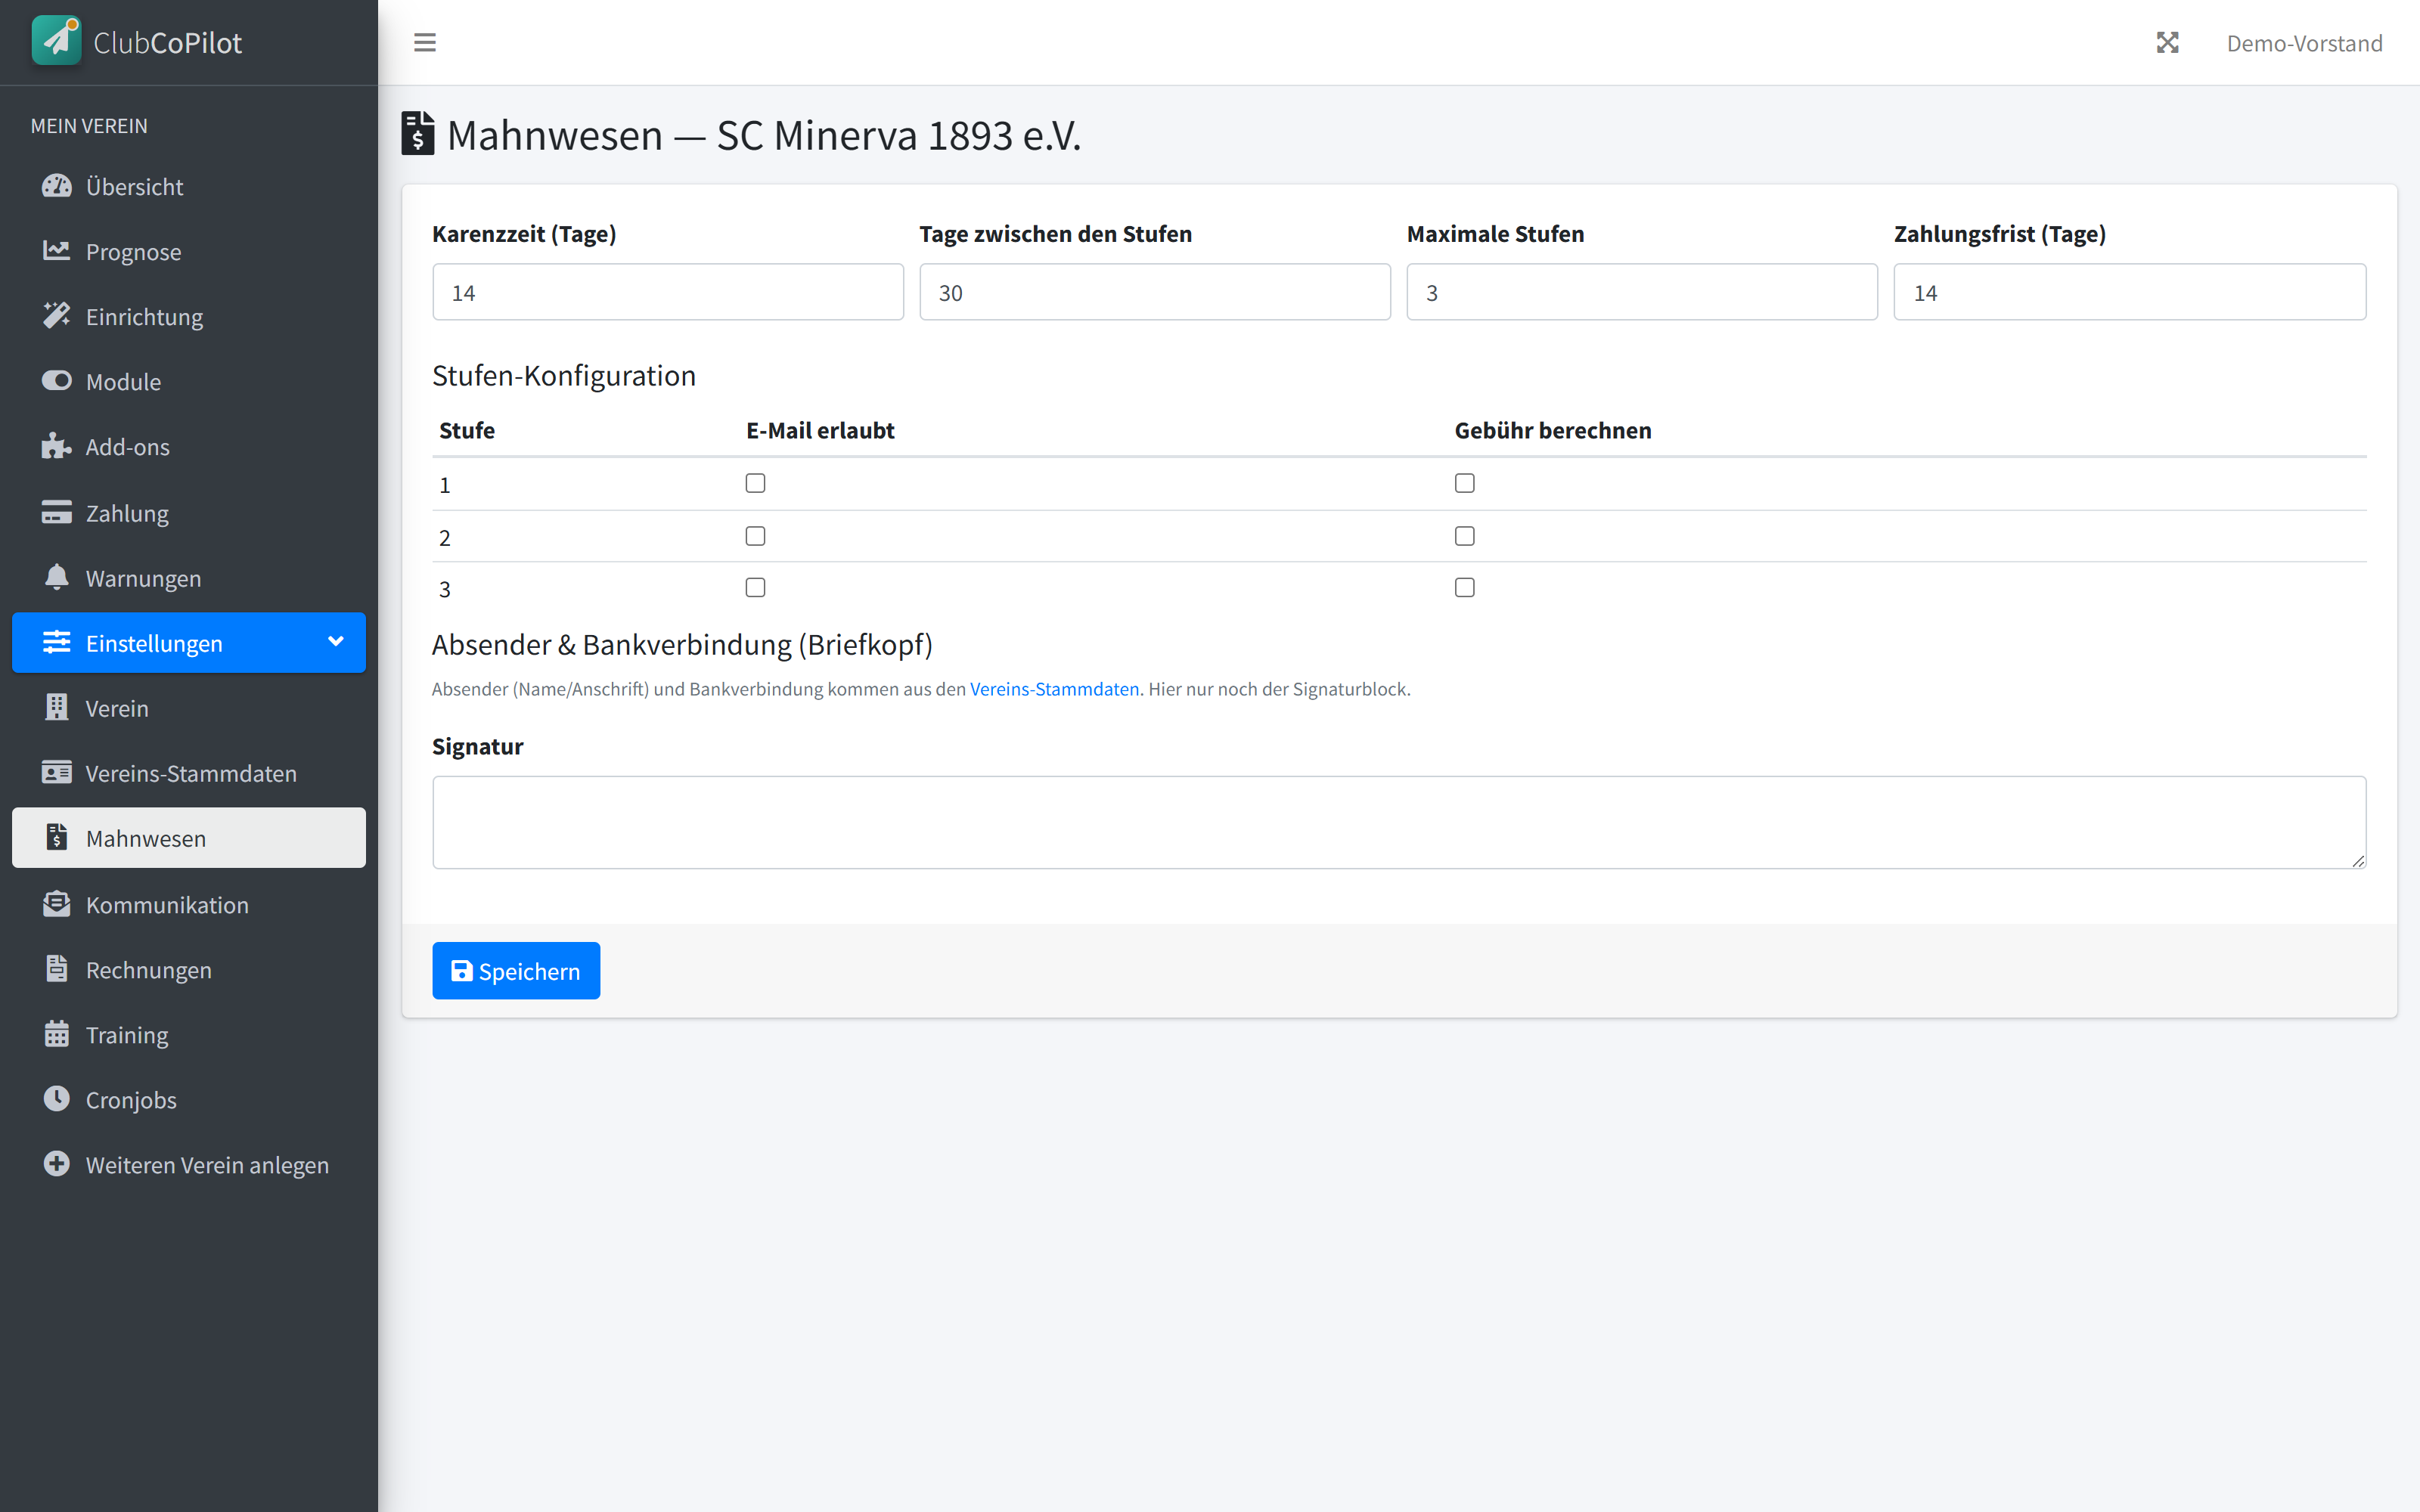Click into the Zahlungsfrist (Tage) field

pyautogui.click(x=2130, y=292)
